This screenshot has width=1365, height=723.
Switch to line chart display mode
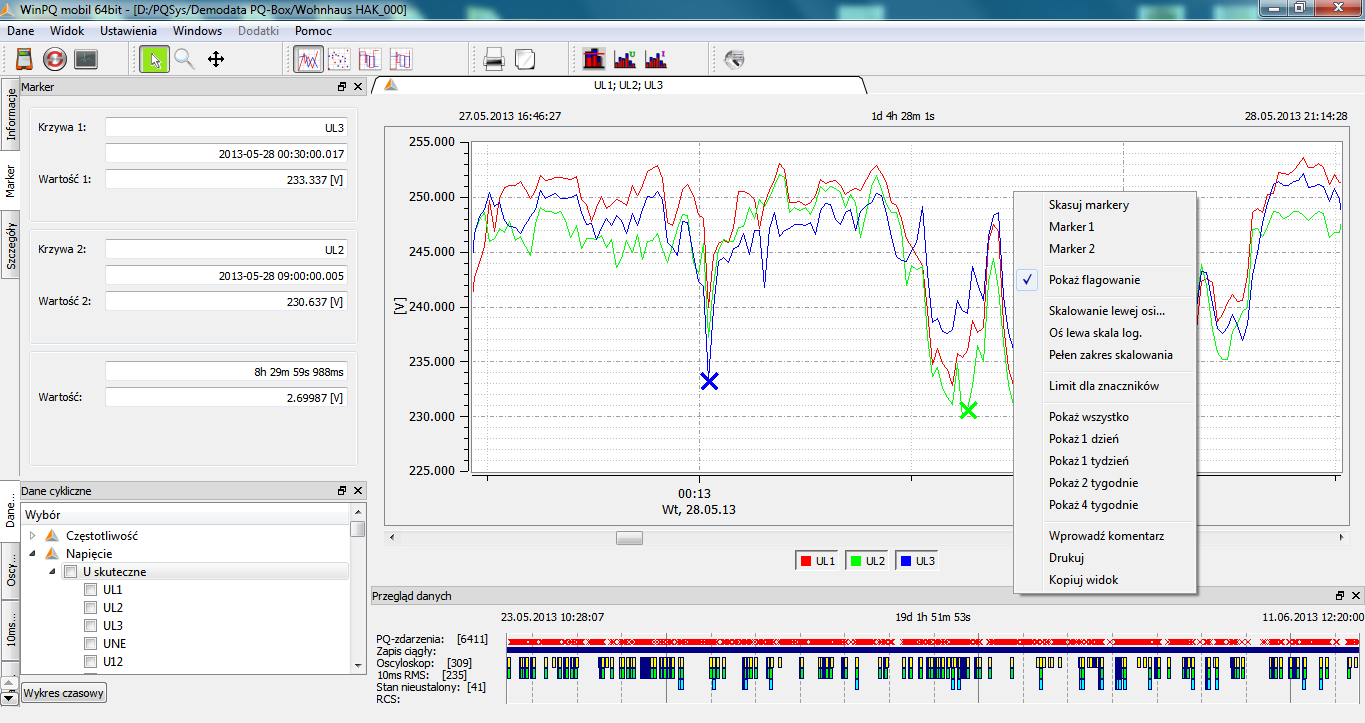pyautogui.click(x=309, y=59)
